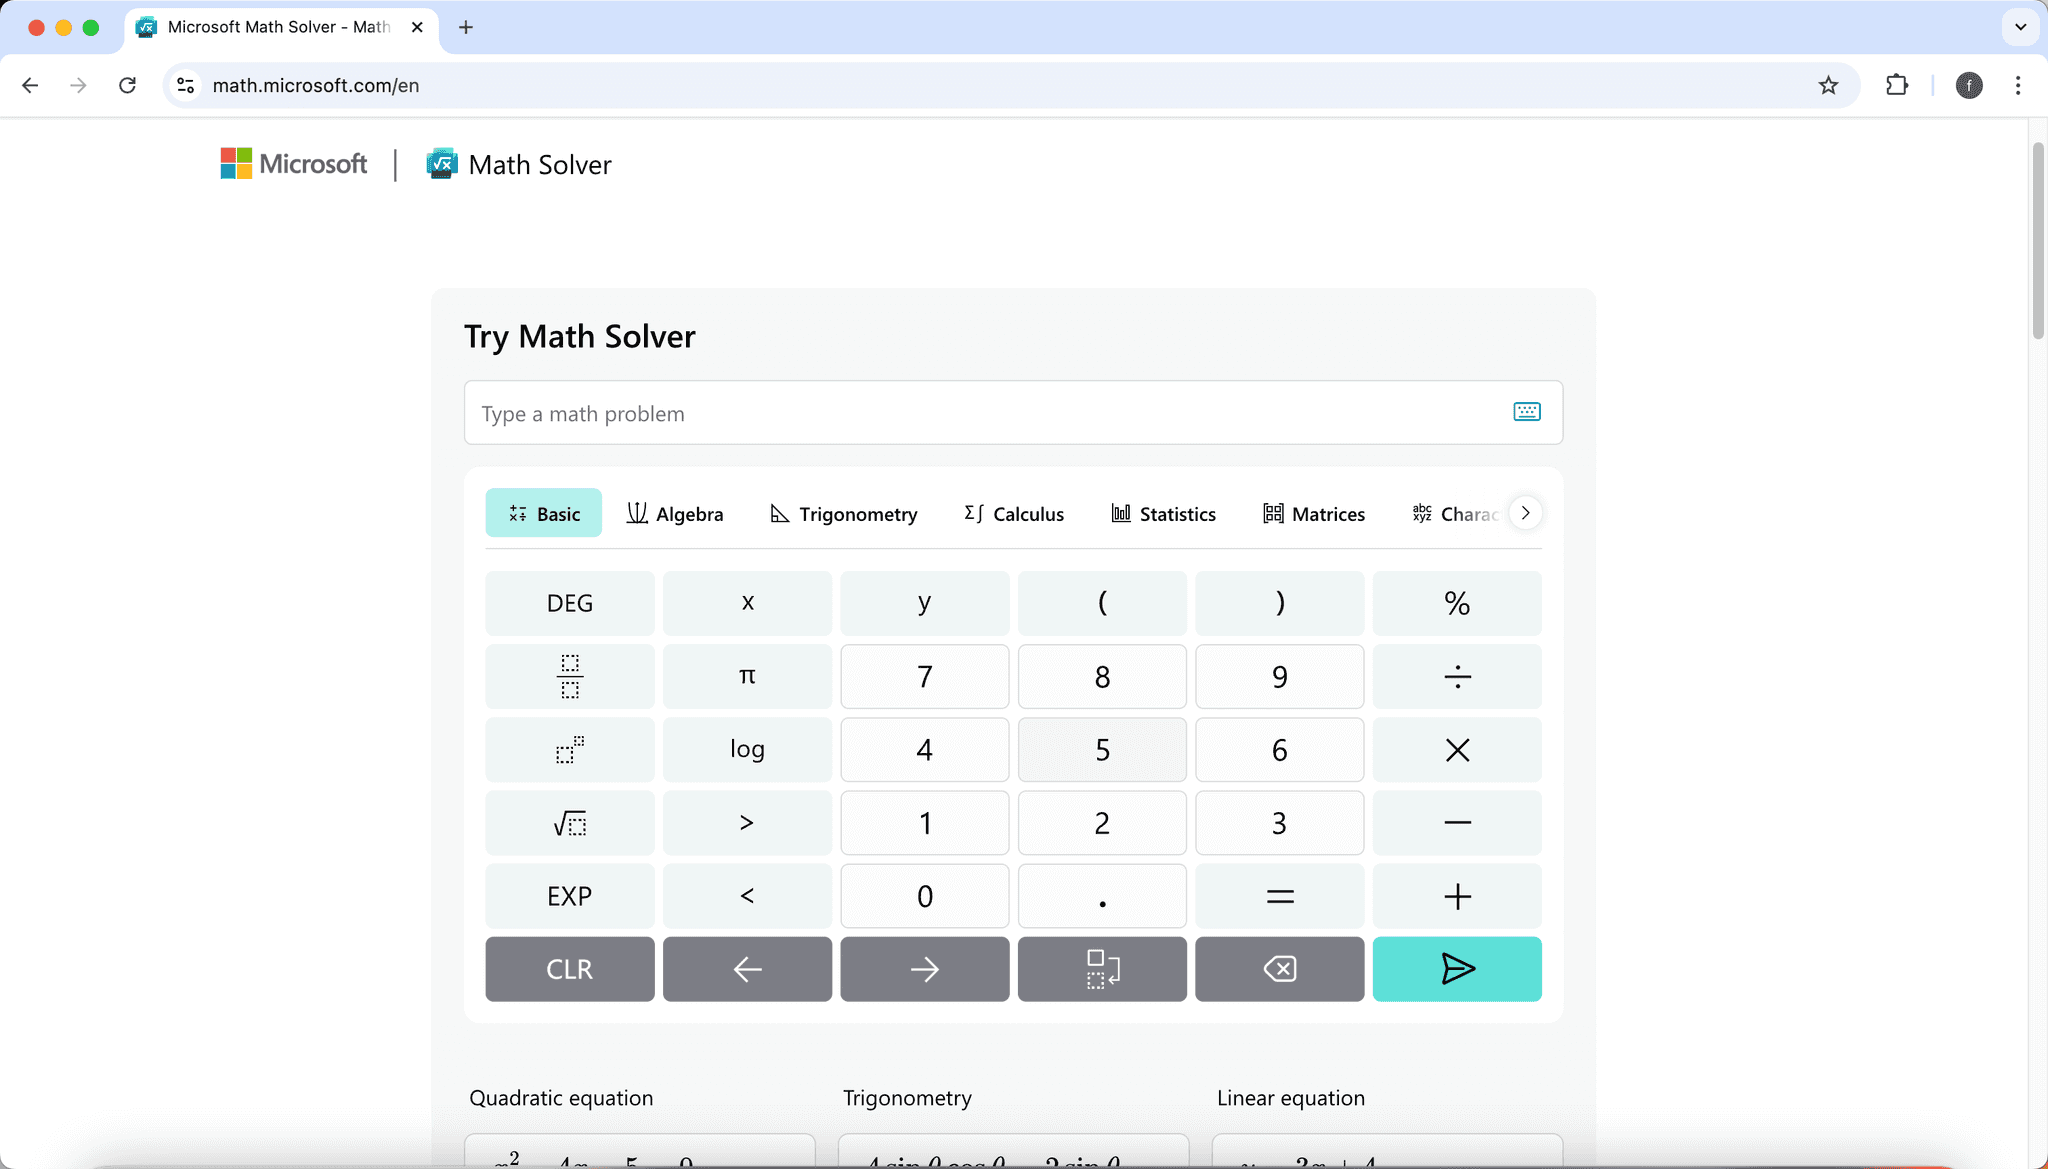2048x1169 pixels.
Task: Select the Statistics keypad category
Action: [x=1163, y=513]
